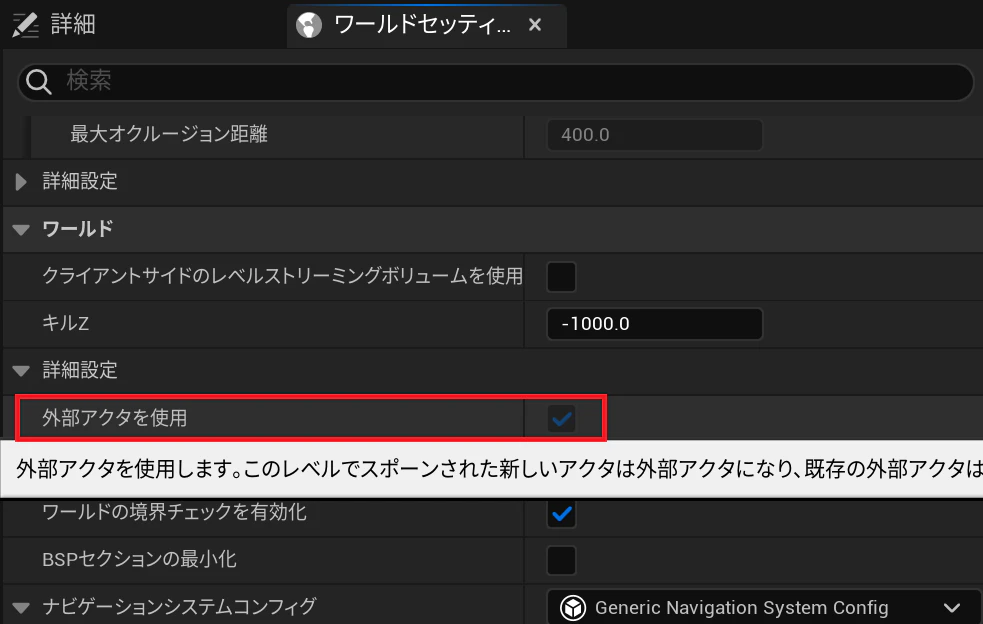Uncheck the 外部アクタを使用 checkbox
This screenshot has width=983, height=624.
(x=561, y=418)
